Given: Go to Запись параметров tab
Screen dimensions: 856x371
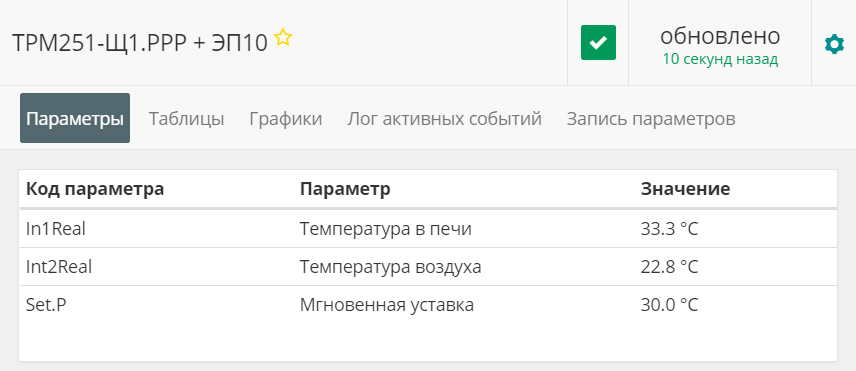Looking at the screenshot, I should pos(651,118).
